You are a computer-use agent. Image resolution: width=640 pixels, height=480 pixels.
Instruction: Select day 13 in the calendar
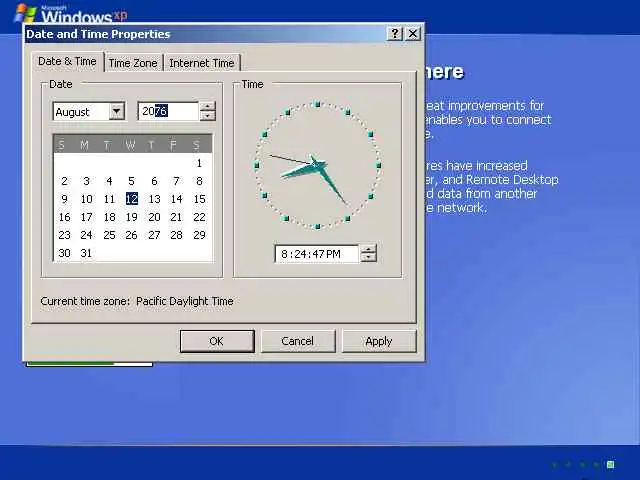coord(154,199)
